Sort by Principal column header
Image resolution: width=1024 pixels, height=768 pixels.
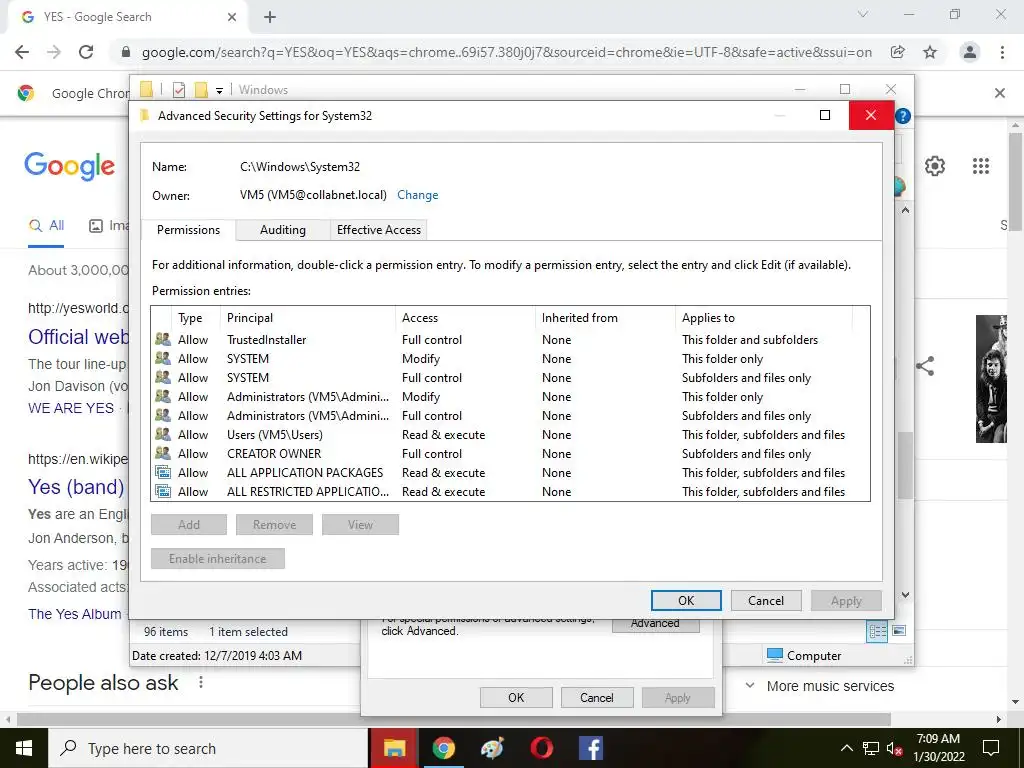point(308,318)
